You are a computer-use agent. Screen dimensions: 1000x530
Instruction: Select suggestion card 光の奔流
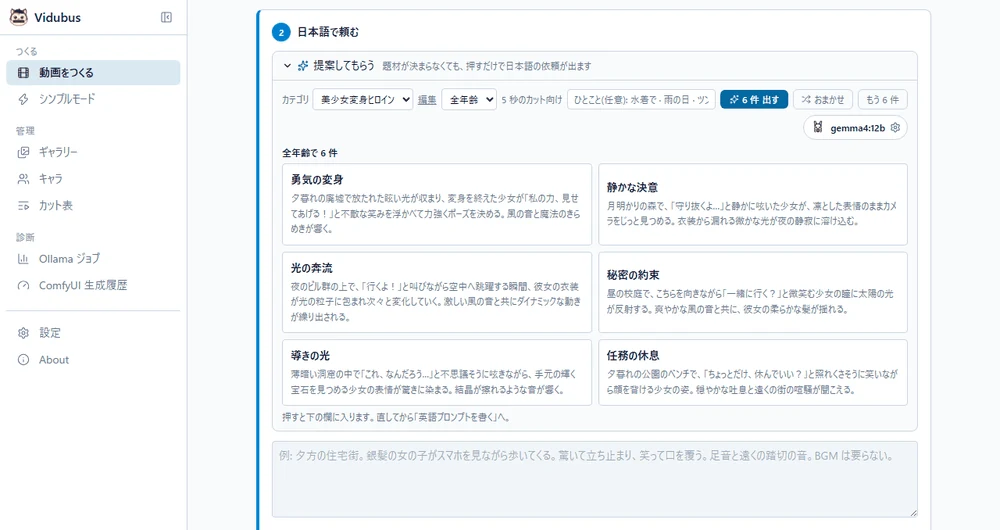click(437, 292)
